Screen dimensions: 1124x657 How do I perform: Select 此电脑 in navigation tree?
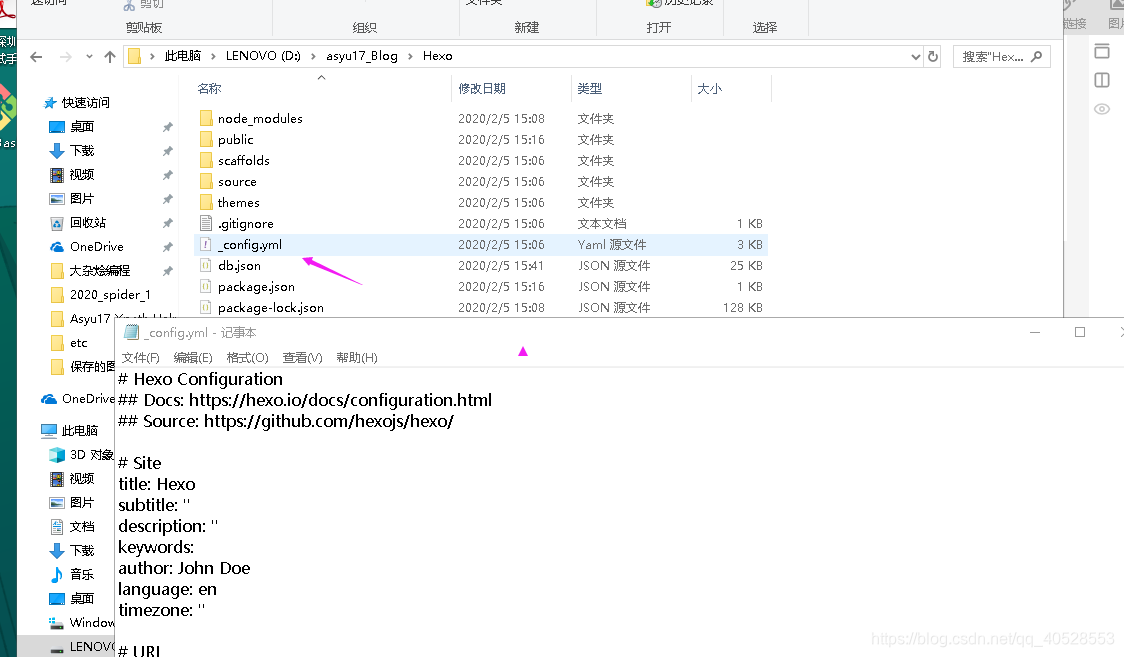click(80, 431)
